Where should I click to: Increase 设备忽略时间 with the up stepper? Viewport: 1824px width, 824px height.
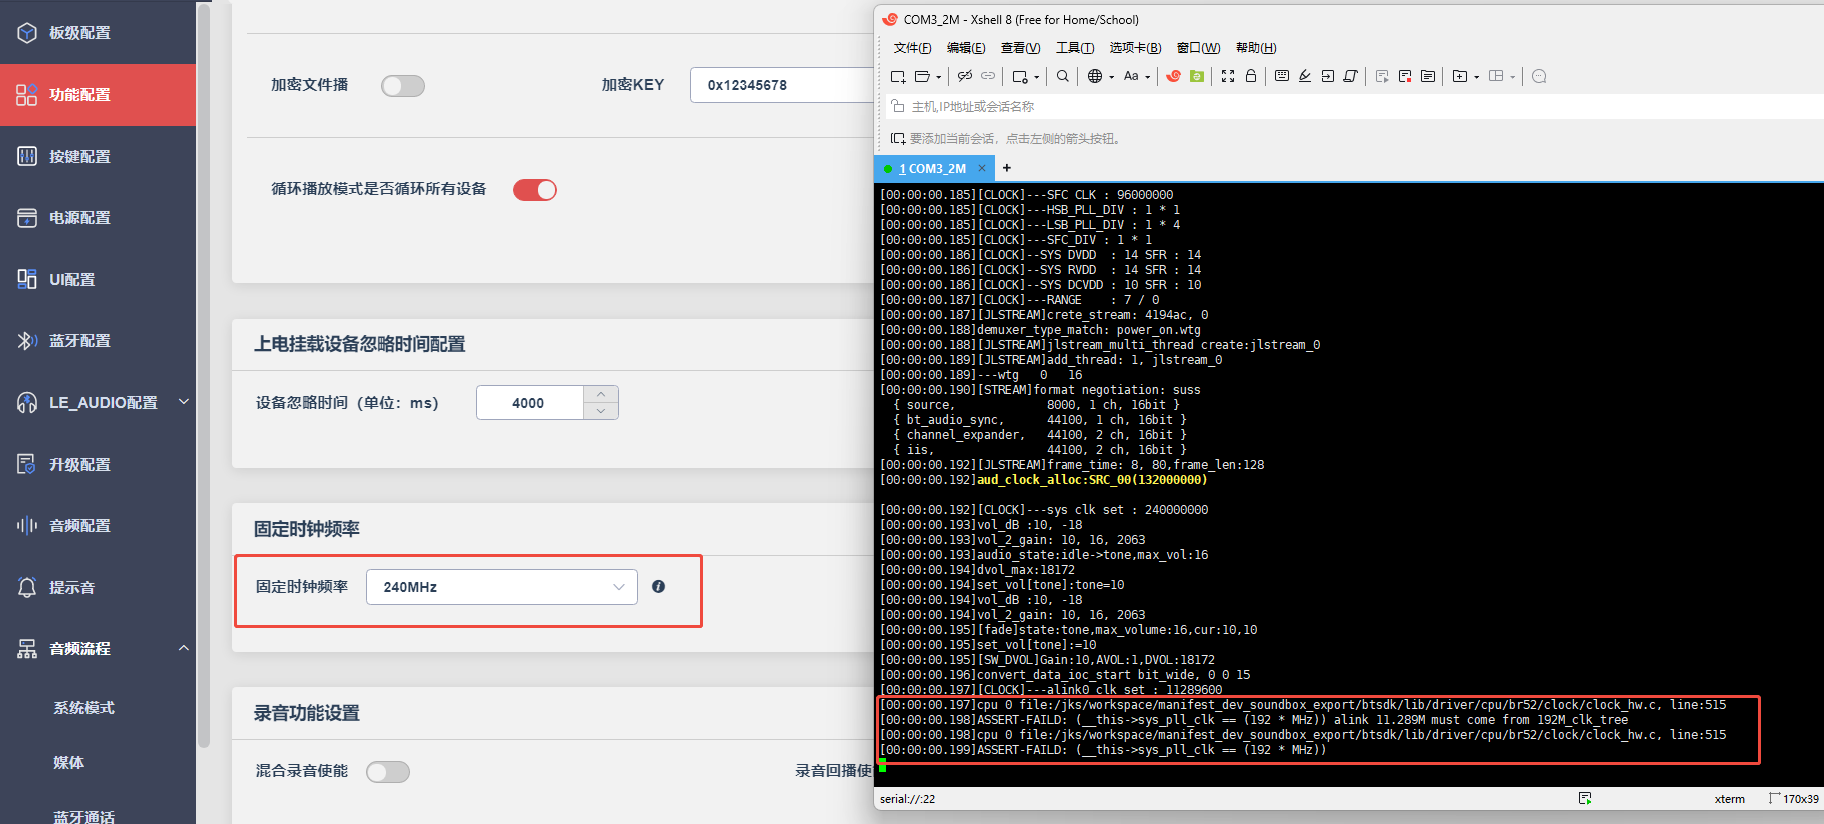coord(601,394)
